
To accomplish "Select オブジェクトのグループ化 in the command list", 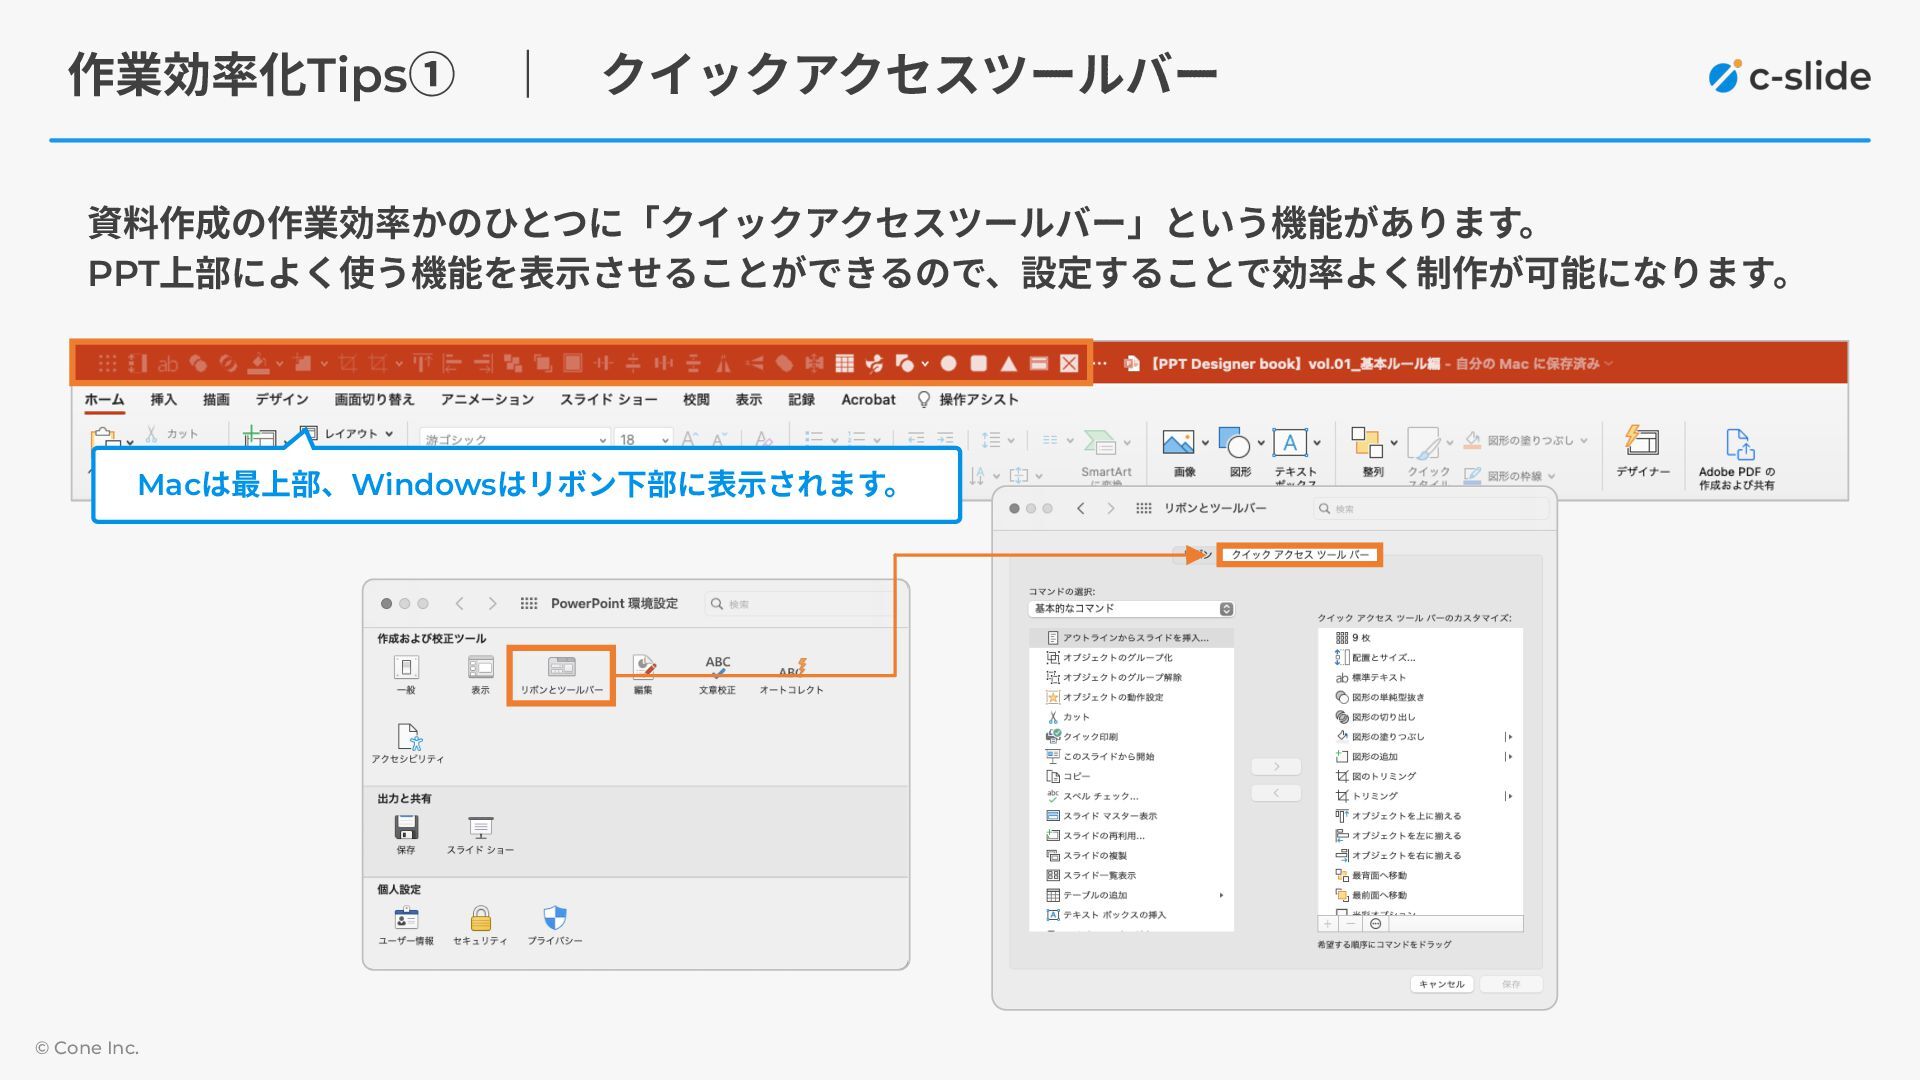I will coord(1117,658).
